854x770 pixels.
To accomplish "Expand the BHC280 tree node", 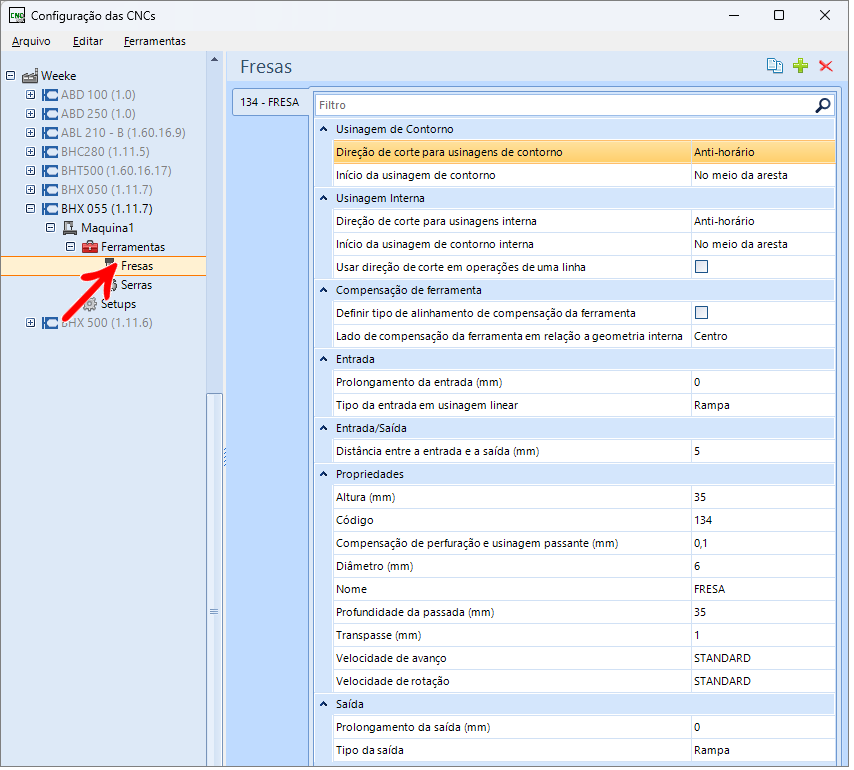I will click(30, 152).
